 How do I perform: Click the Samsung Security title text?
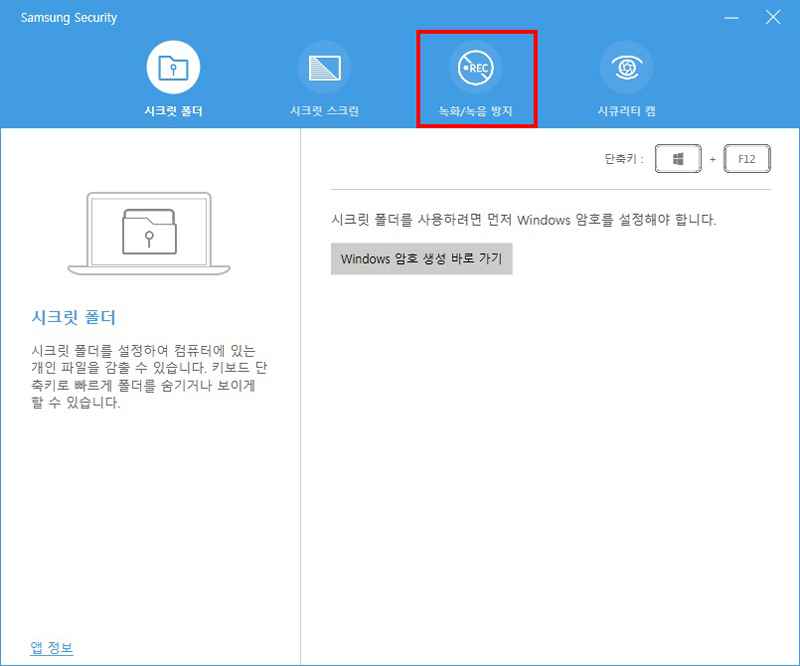(x=69, y=17)
